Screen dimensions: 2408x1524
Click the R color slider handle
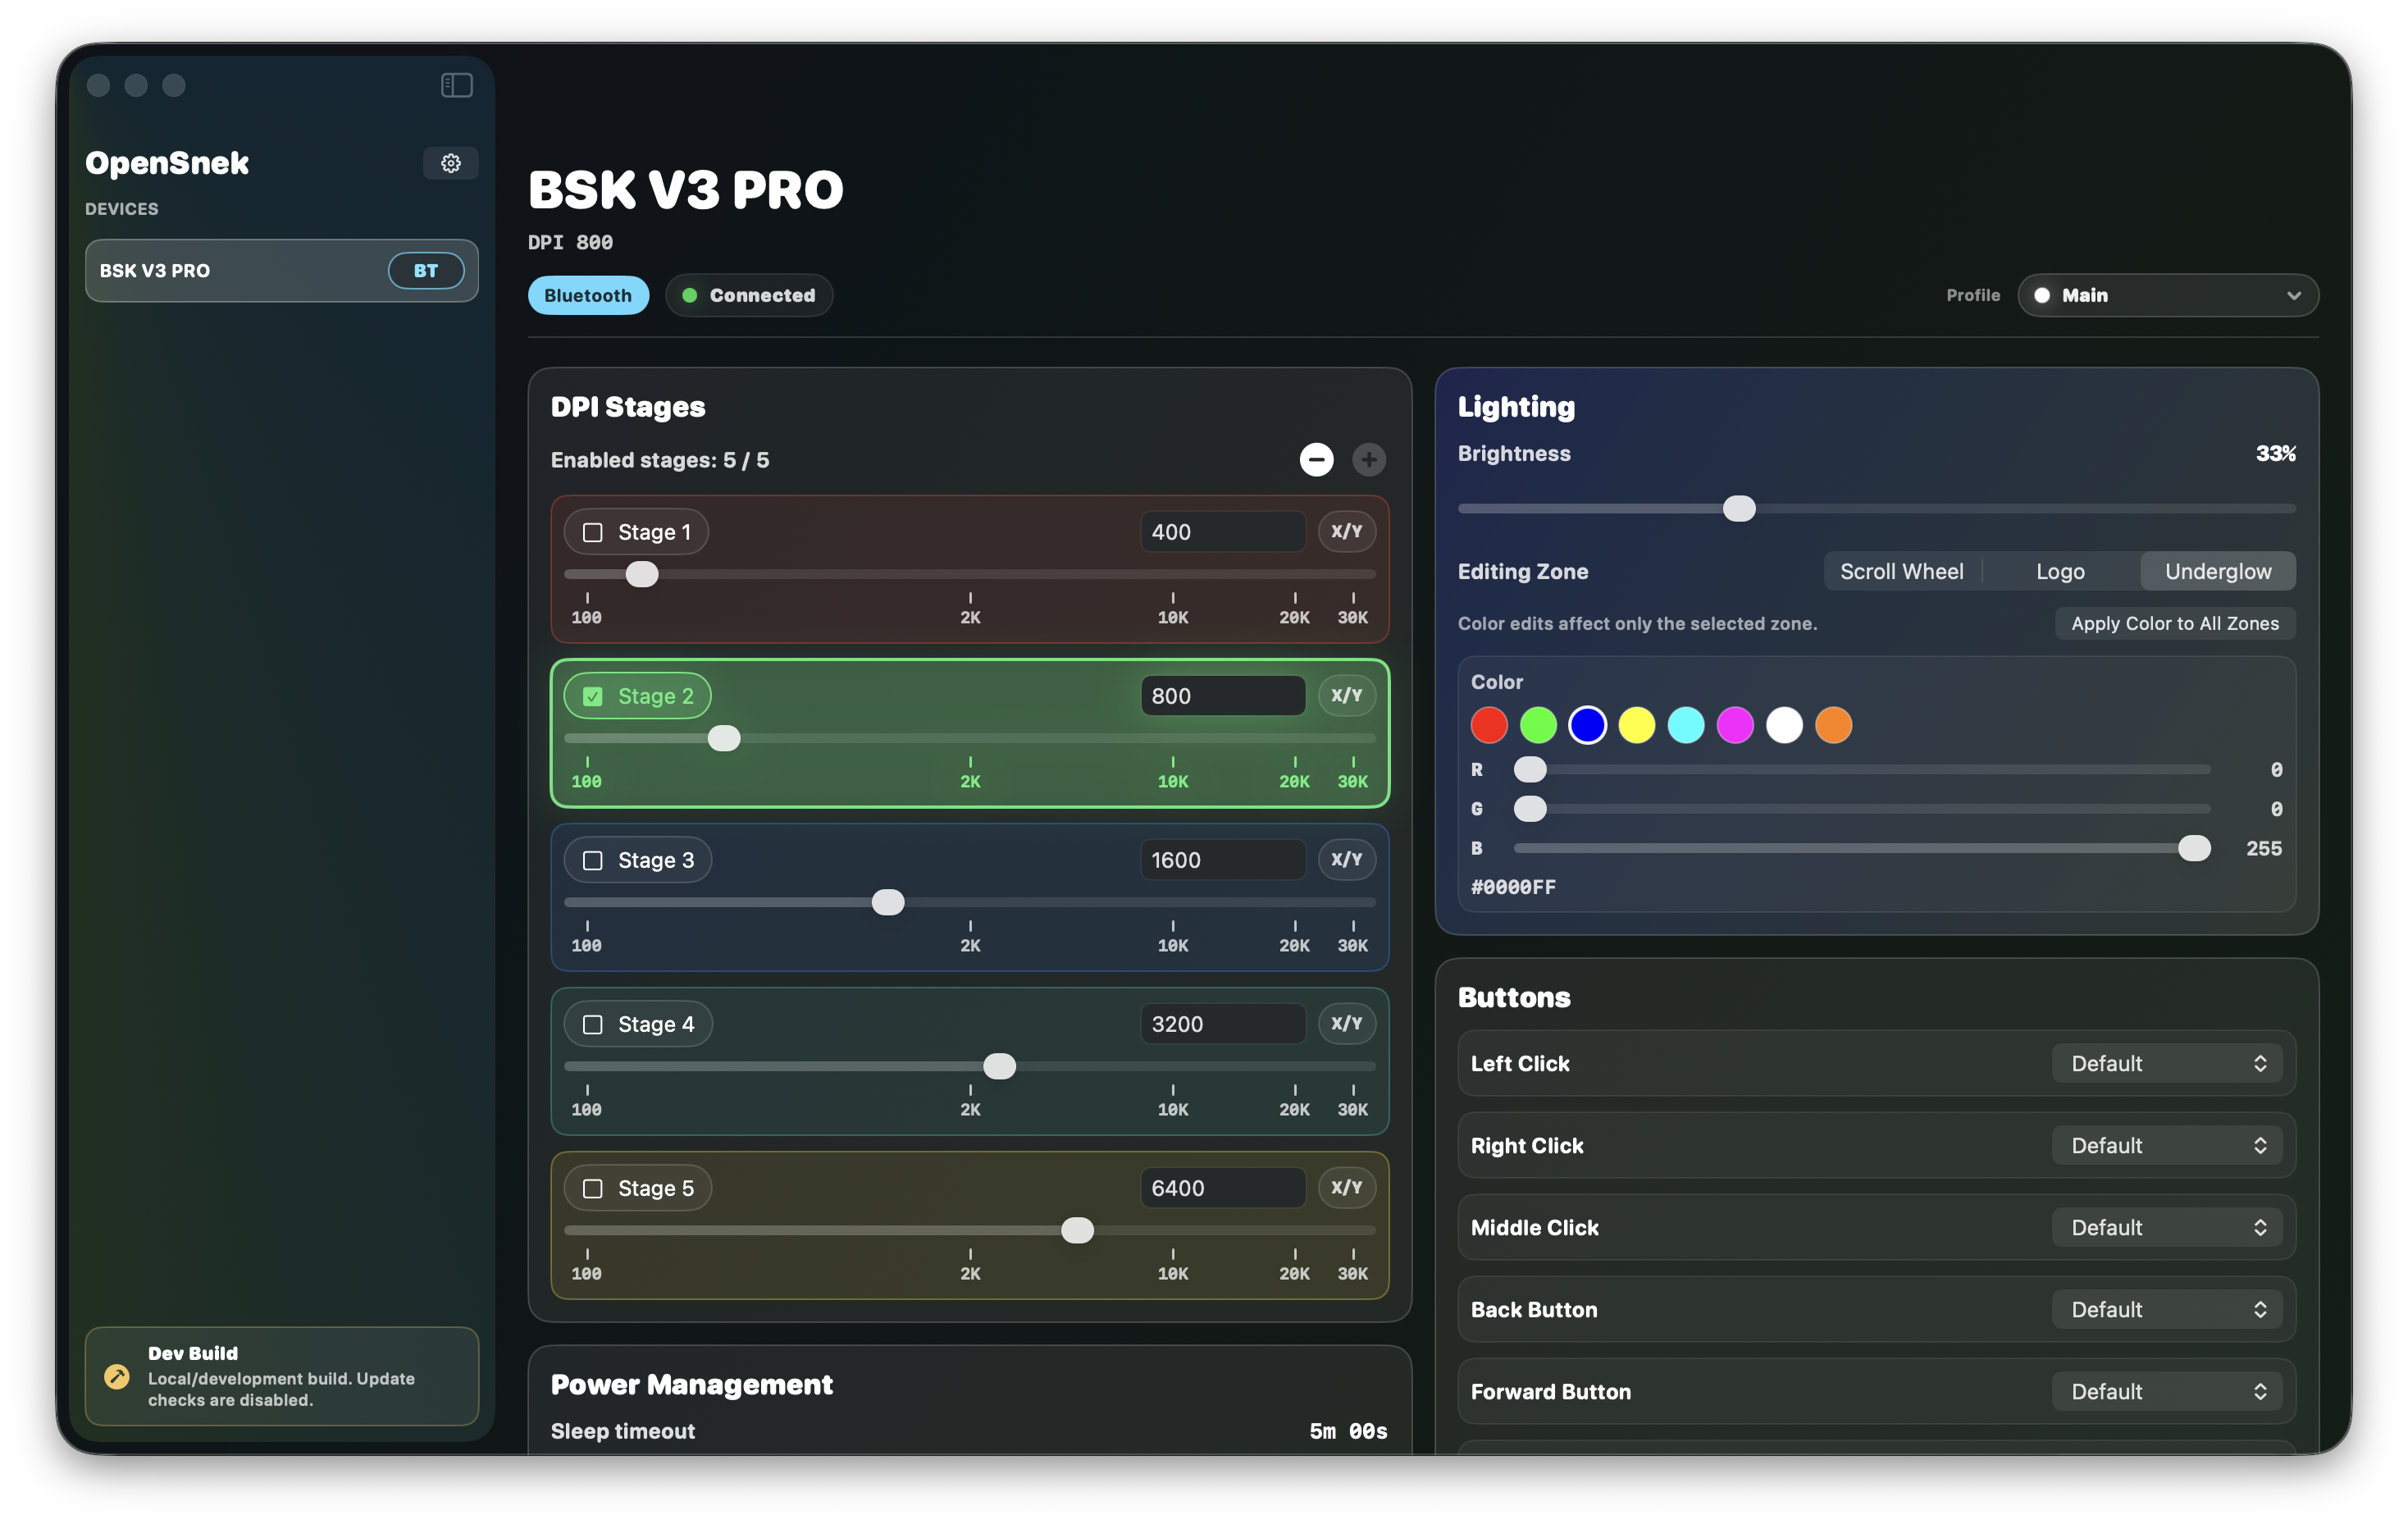[x=1530, y=769]
